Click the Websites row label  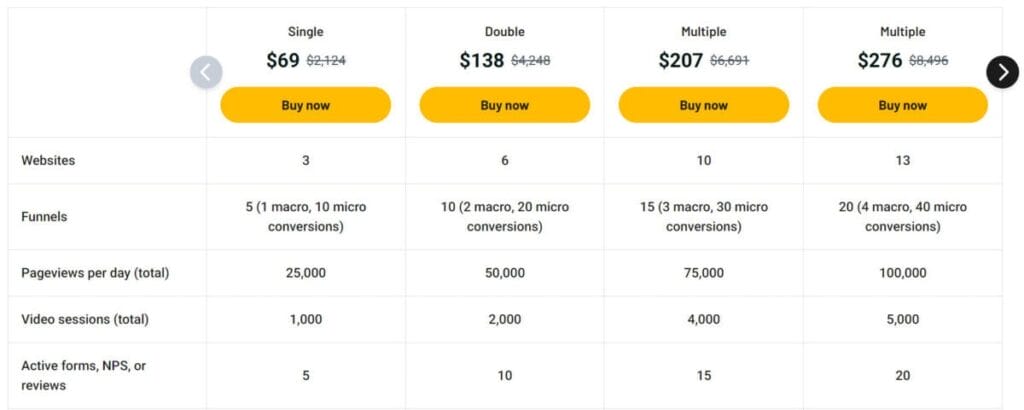click(48, 160)
